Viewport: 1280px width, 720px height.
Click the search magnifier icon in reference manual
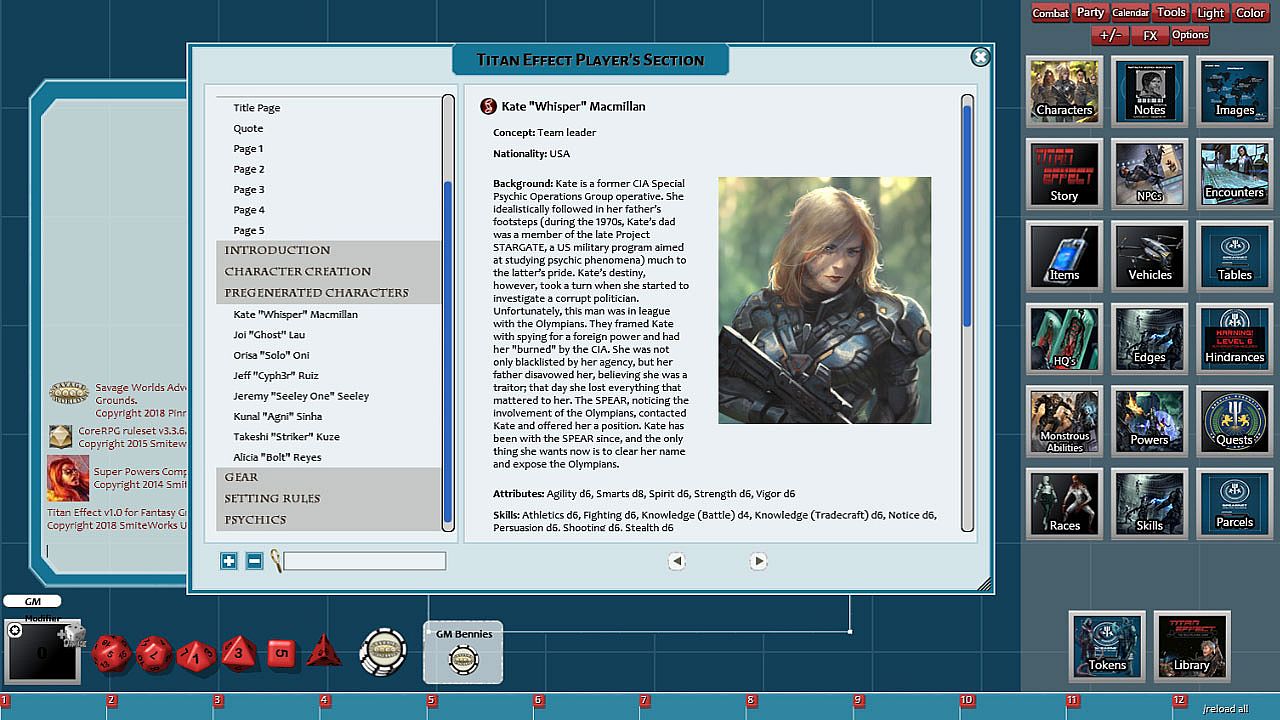point(276,561)
